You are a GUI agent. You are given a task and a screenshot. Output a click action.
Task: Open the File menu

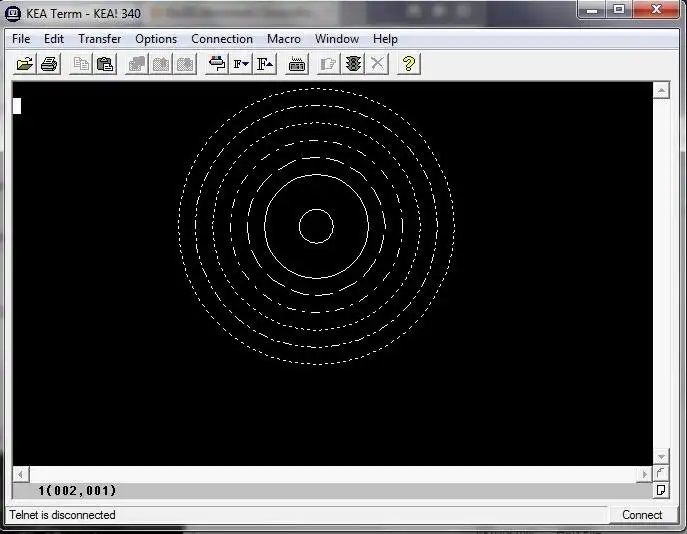[21, 39]
